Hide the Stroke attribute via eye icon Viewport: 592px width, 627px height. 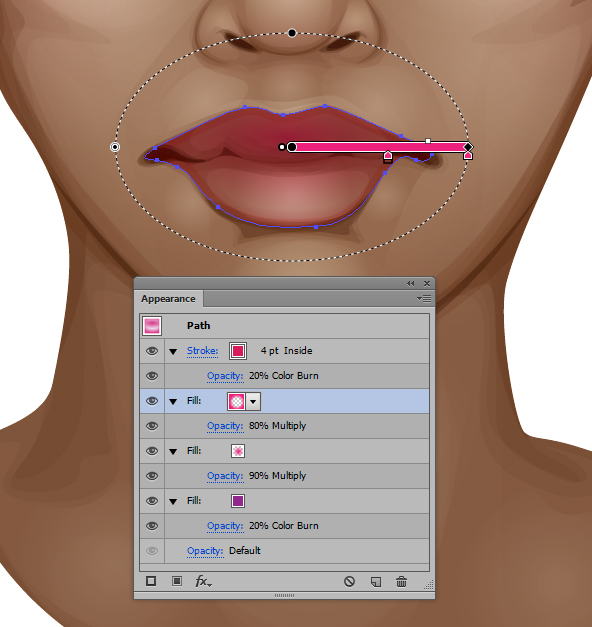(152, 351)
